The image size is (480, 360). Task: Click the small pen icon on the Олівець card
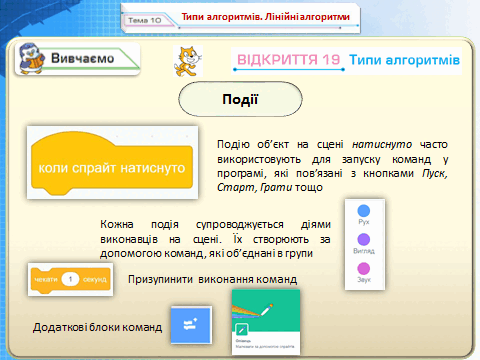pyautogui.click(x=241, y=330)
